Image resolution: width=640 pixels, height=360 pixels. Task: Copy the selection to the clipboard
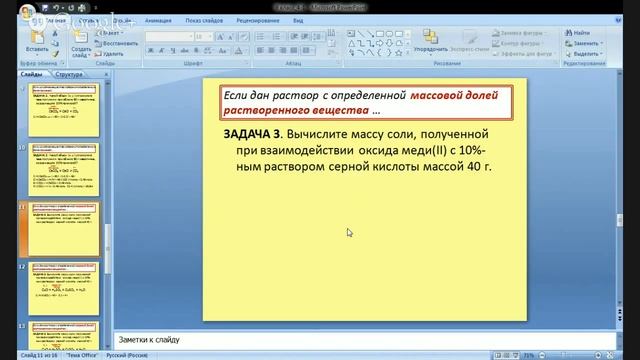55,44
